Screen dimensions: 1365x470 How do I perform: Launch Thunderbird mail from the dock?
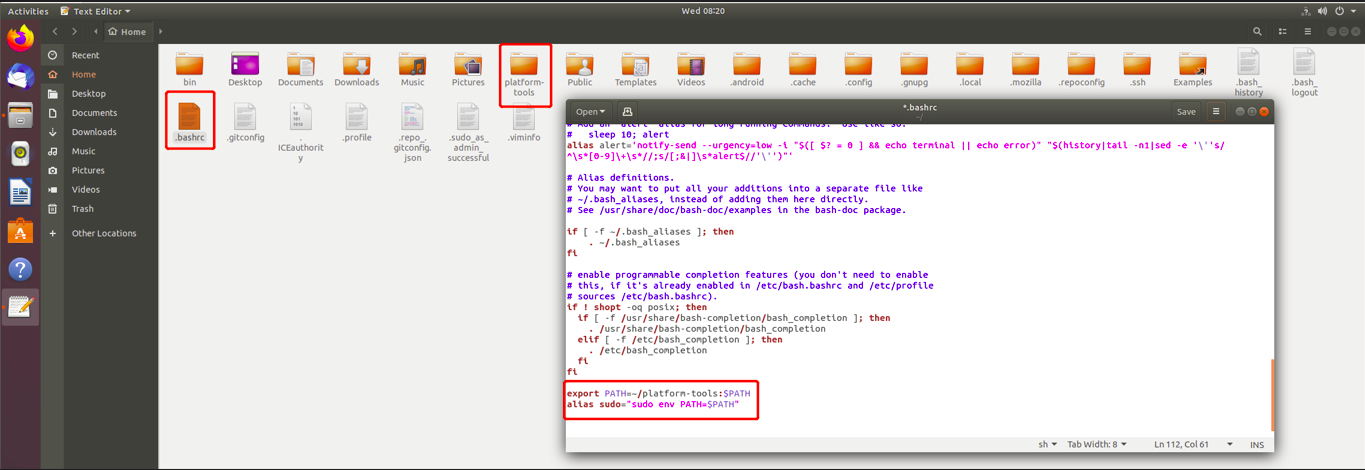click(20, 78)
